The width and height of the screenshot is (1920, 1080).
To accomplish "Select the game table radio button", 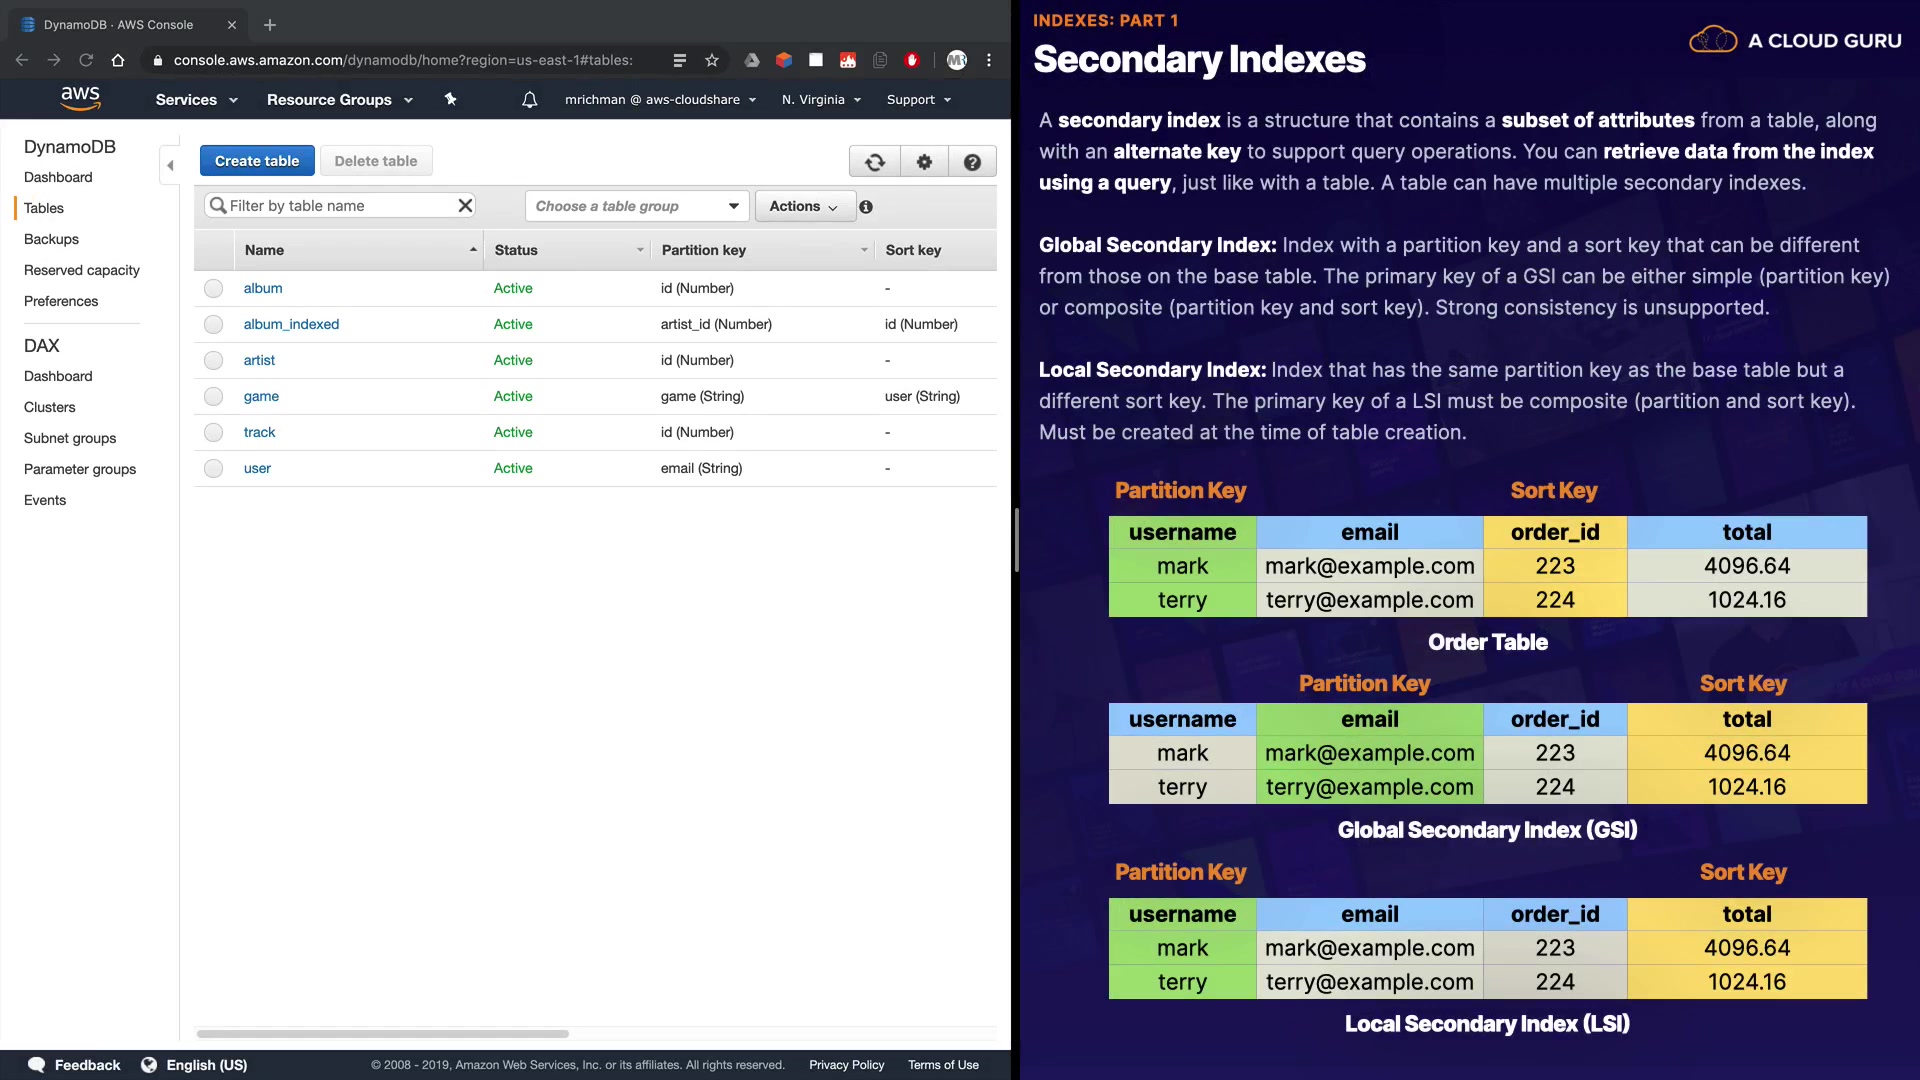I will (x=213, y=397).
